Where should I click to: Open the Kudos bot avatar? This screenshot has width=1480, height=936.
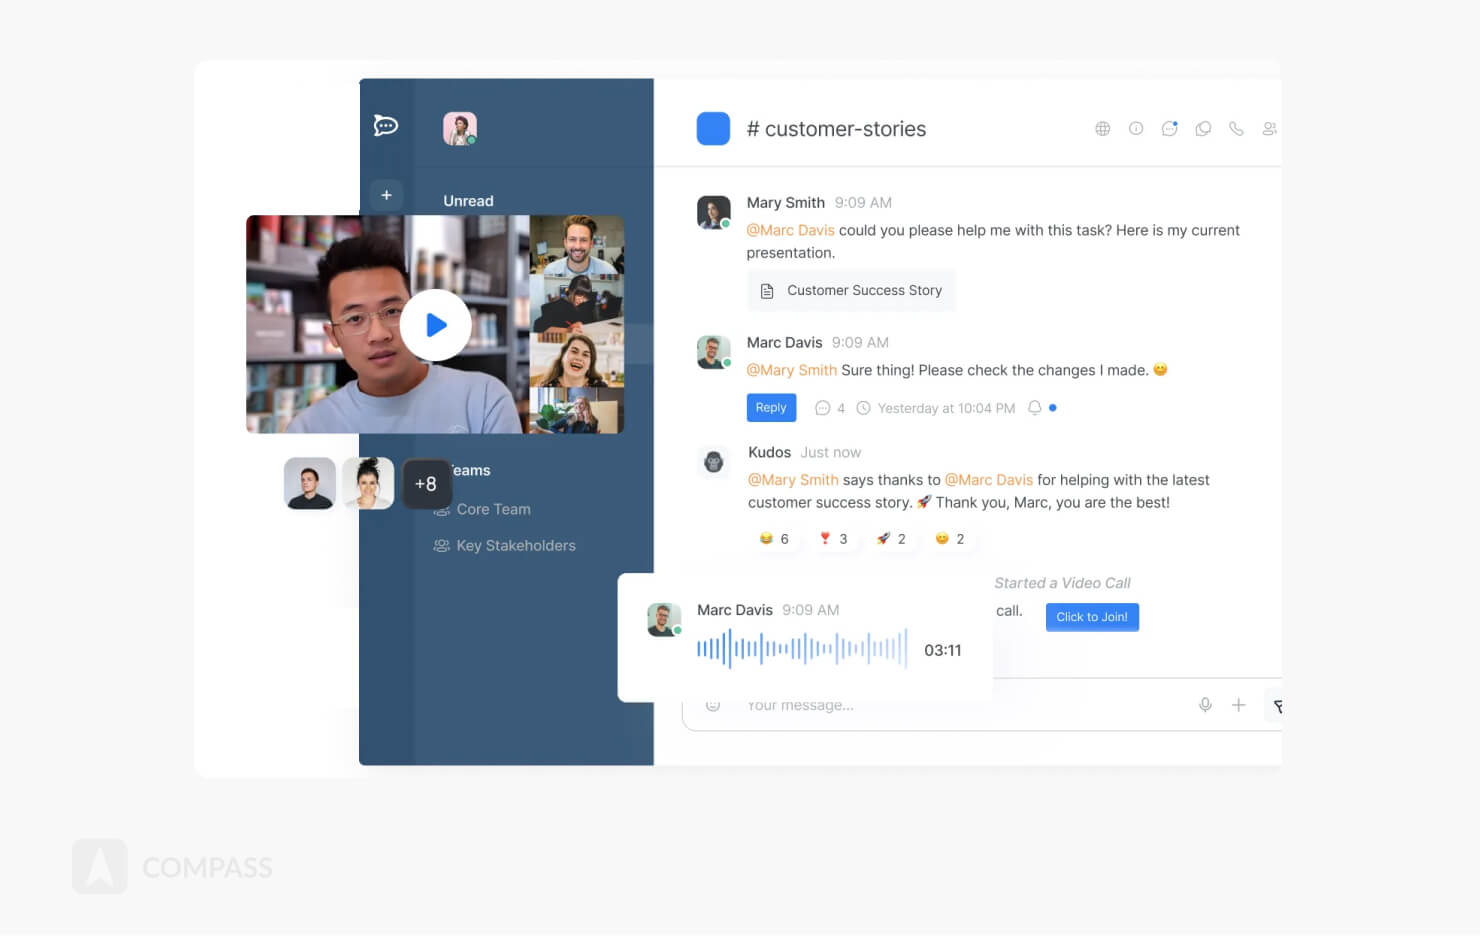click(x=713, y=462)
